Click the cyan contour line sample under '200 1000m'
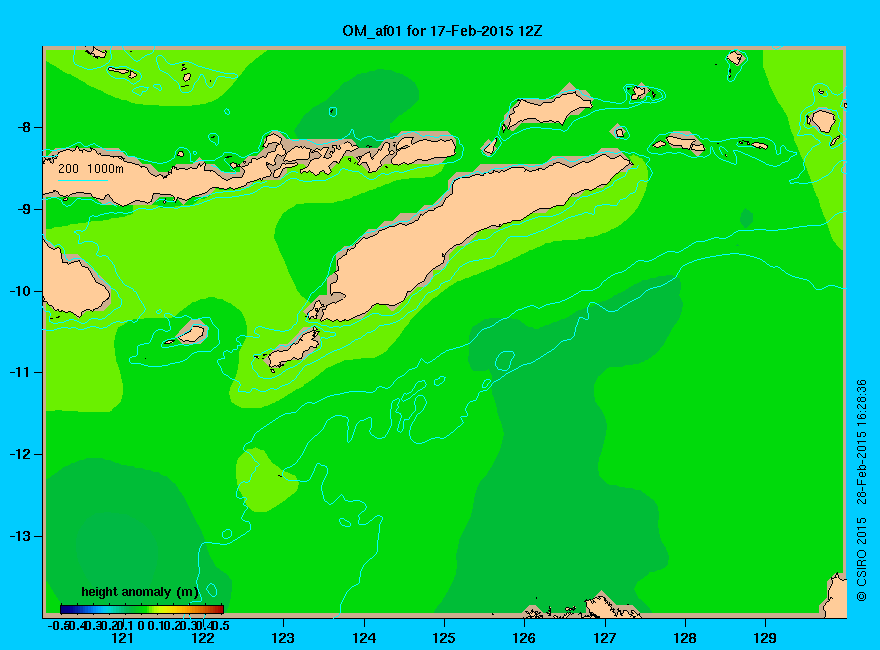 (82, 181)
